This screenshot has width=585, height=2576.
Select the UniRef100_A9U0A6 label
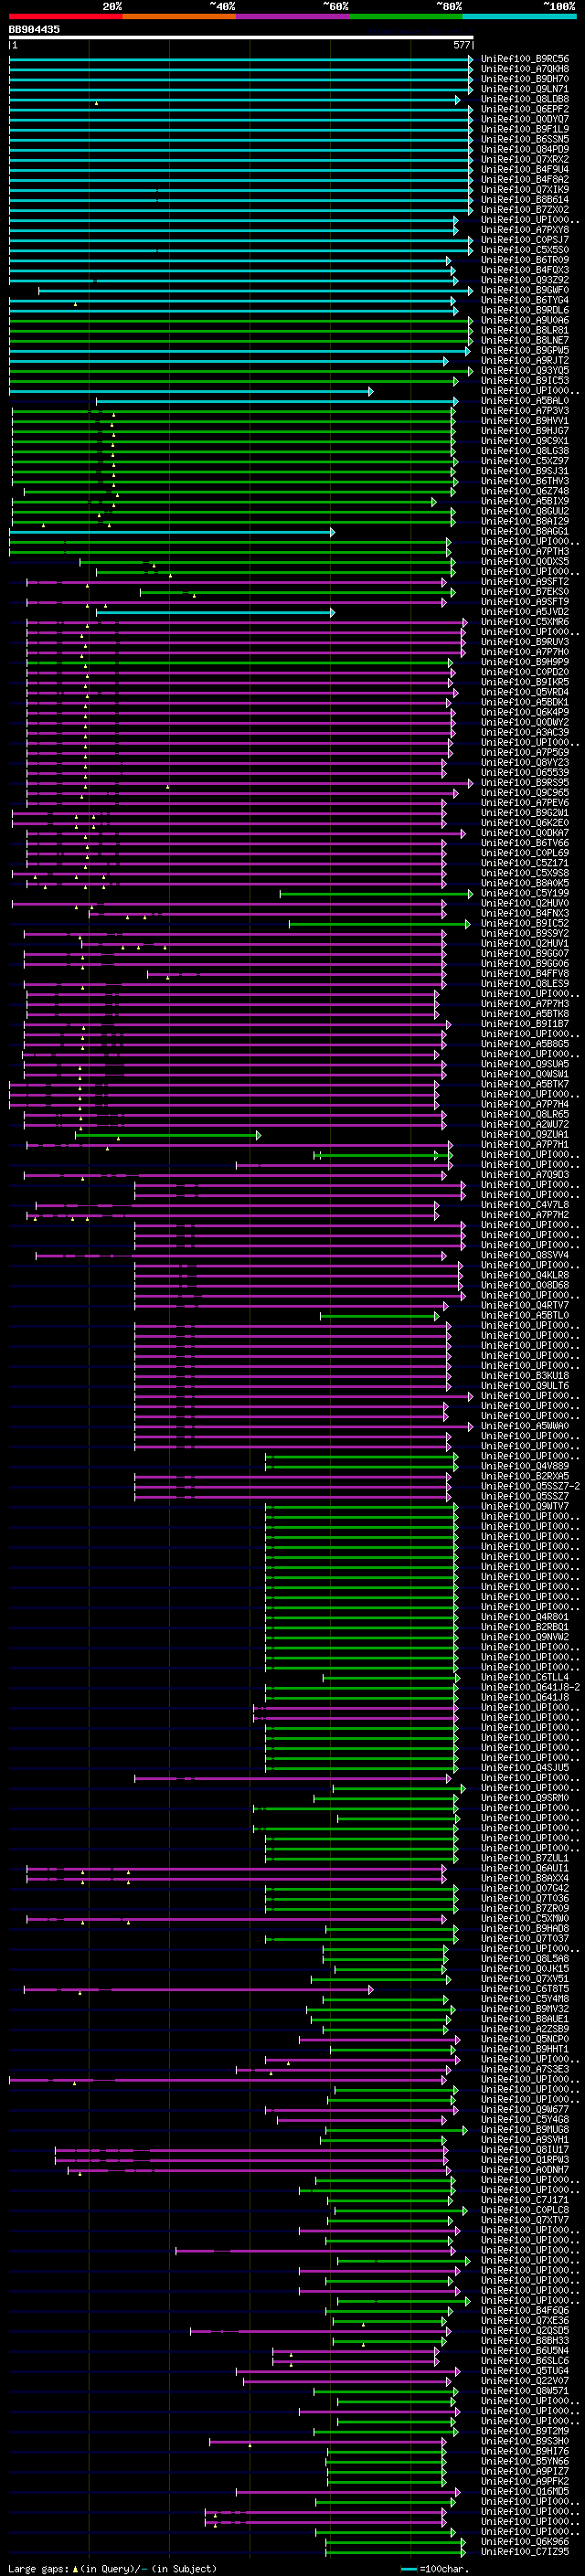[525, 320]
